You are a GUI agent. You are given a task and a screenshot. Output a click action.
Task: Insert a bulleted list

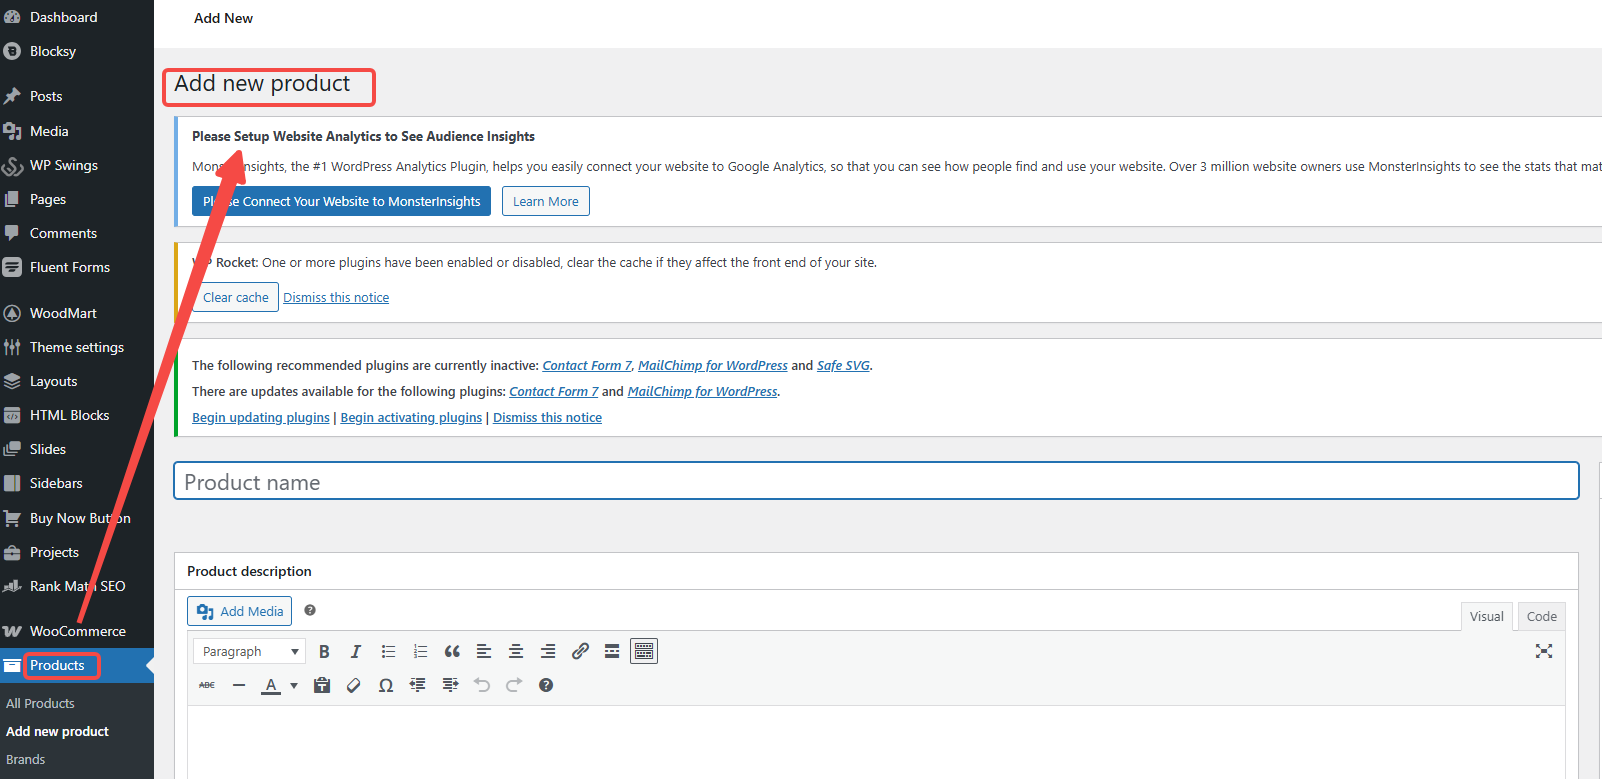[x=388, y=651]
